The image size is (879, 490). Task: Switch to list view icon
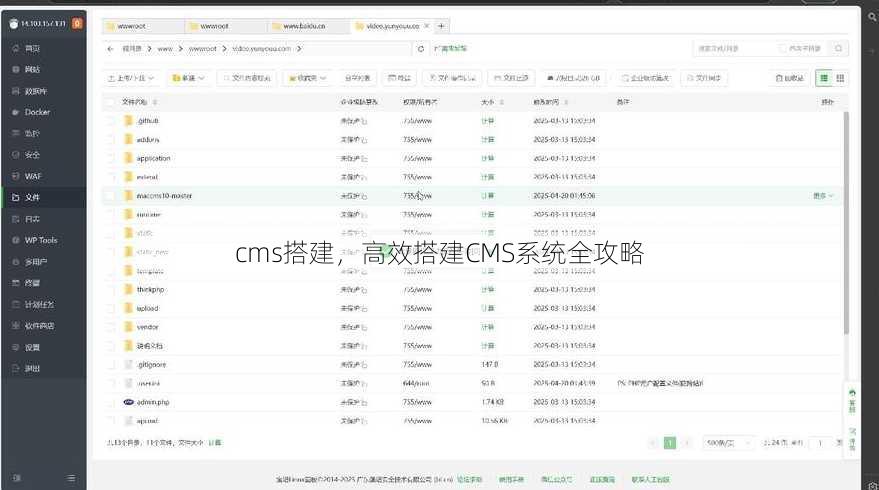(824, 78)
